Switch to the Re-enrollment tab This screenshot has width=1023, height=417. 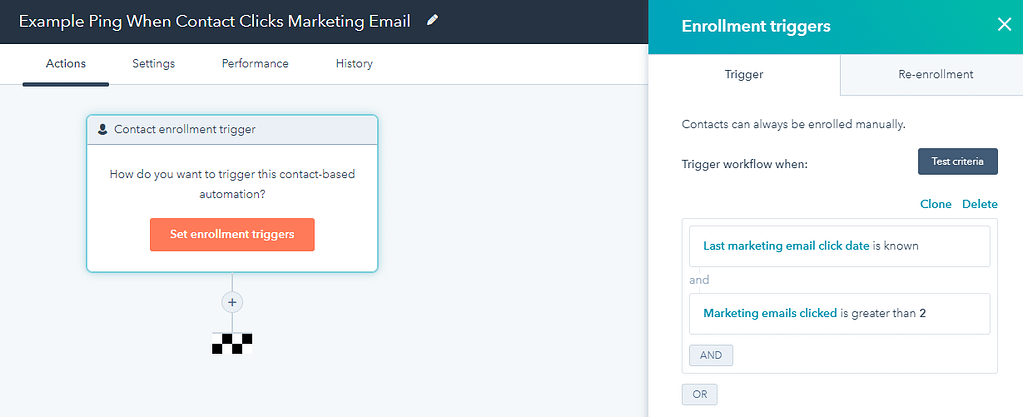click(931, 74)
